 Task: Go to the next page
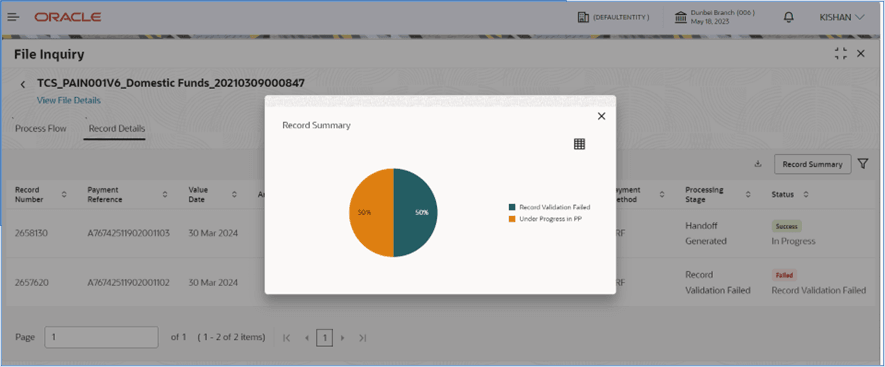(x=343, y=338)
